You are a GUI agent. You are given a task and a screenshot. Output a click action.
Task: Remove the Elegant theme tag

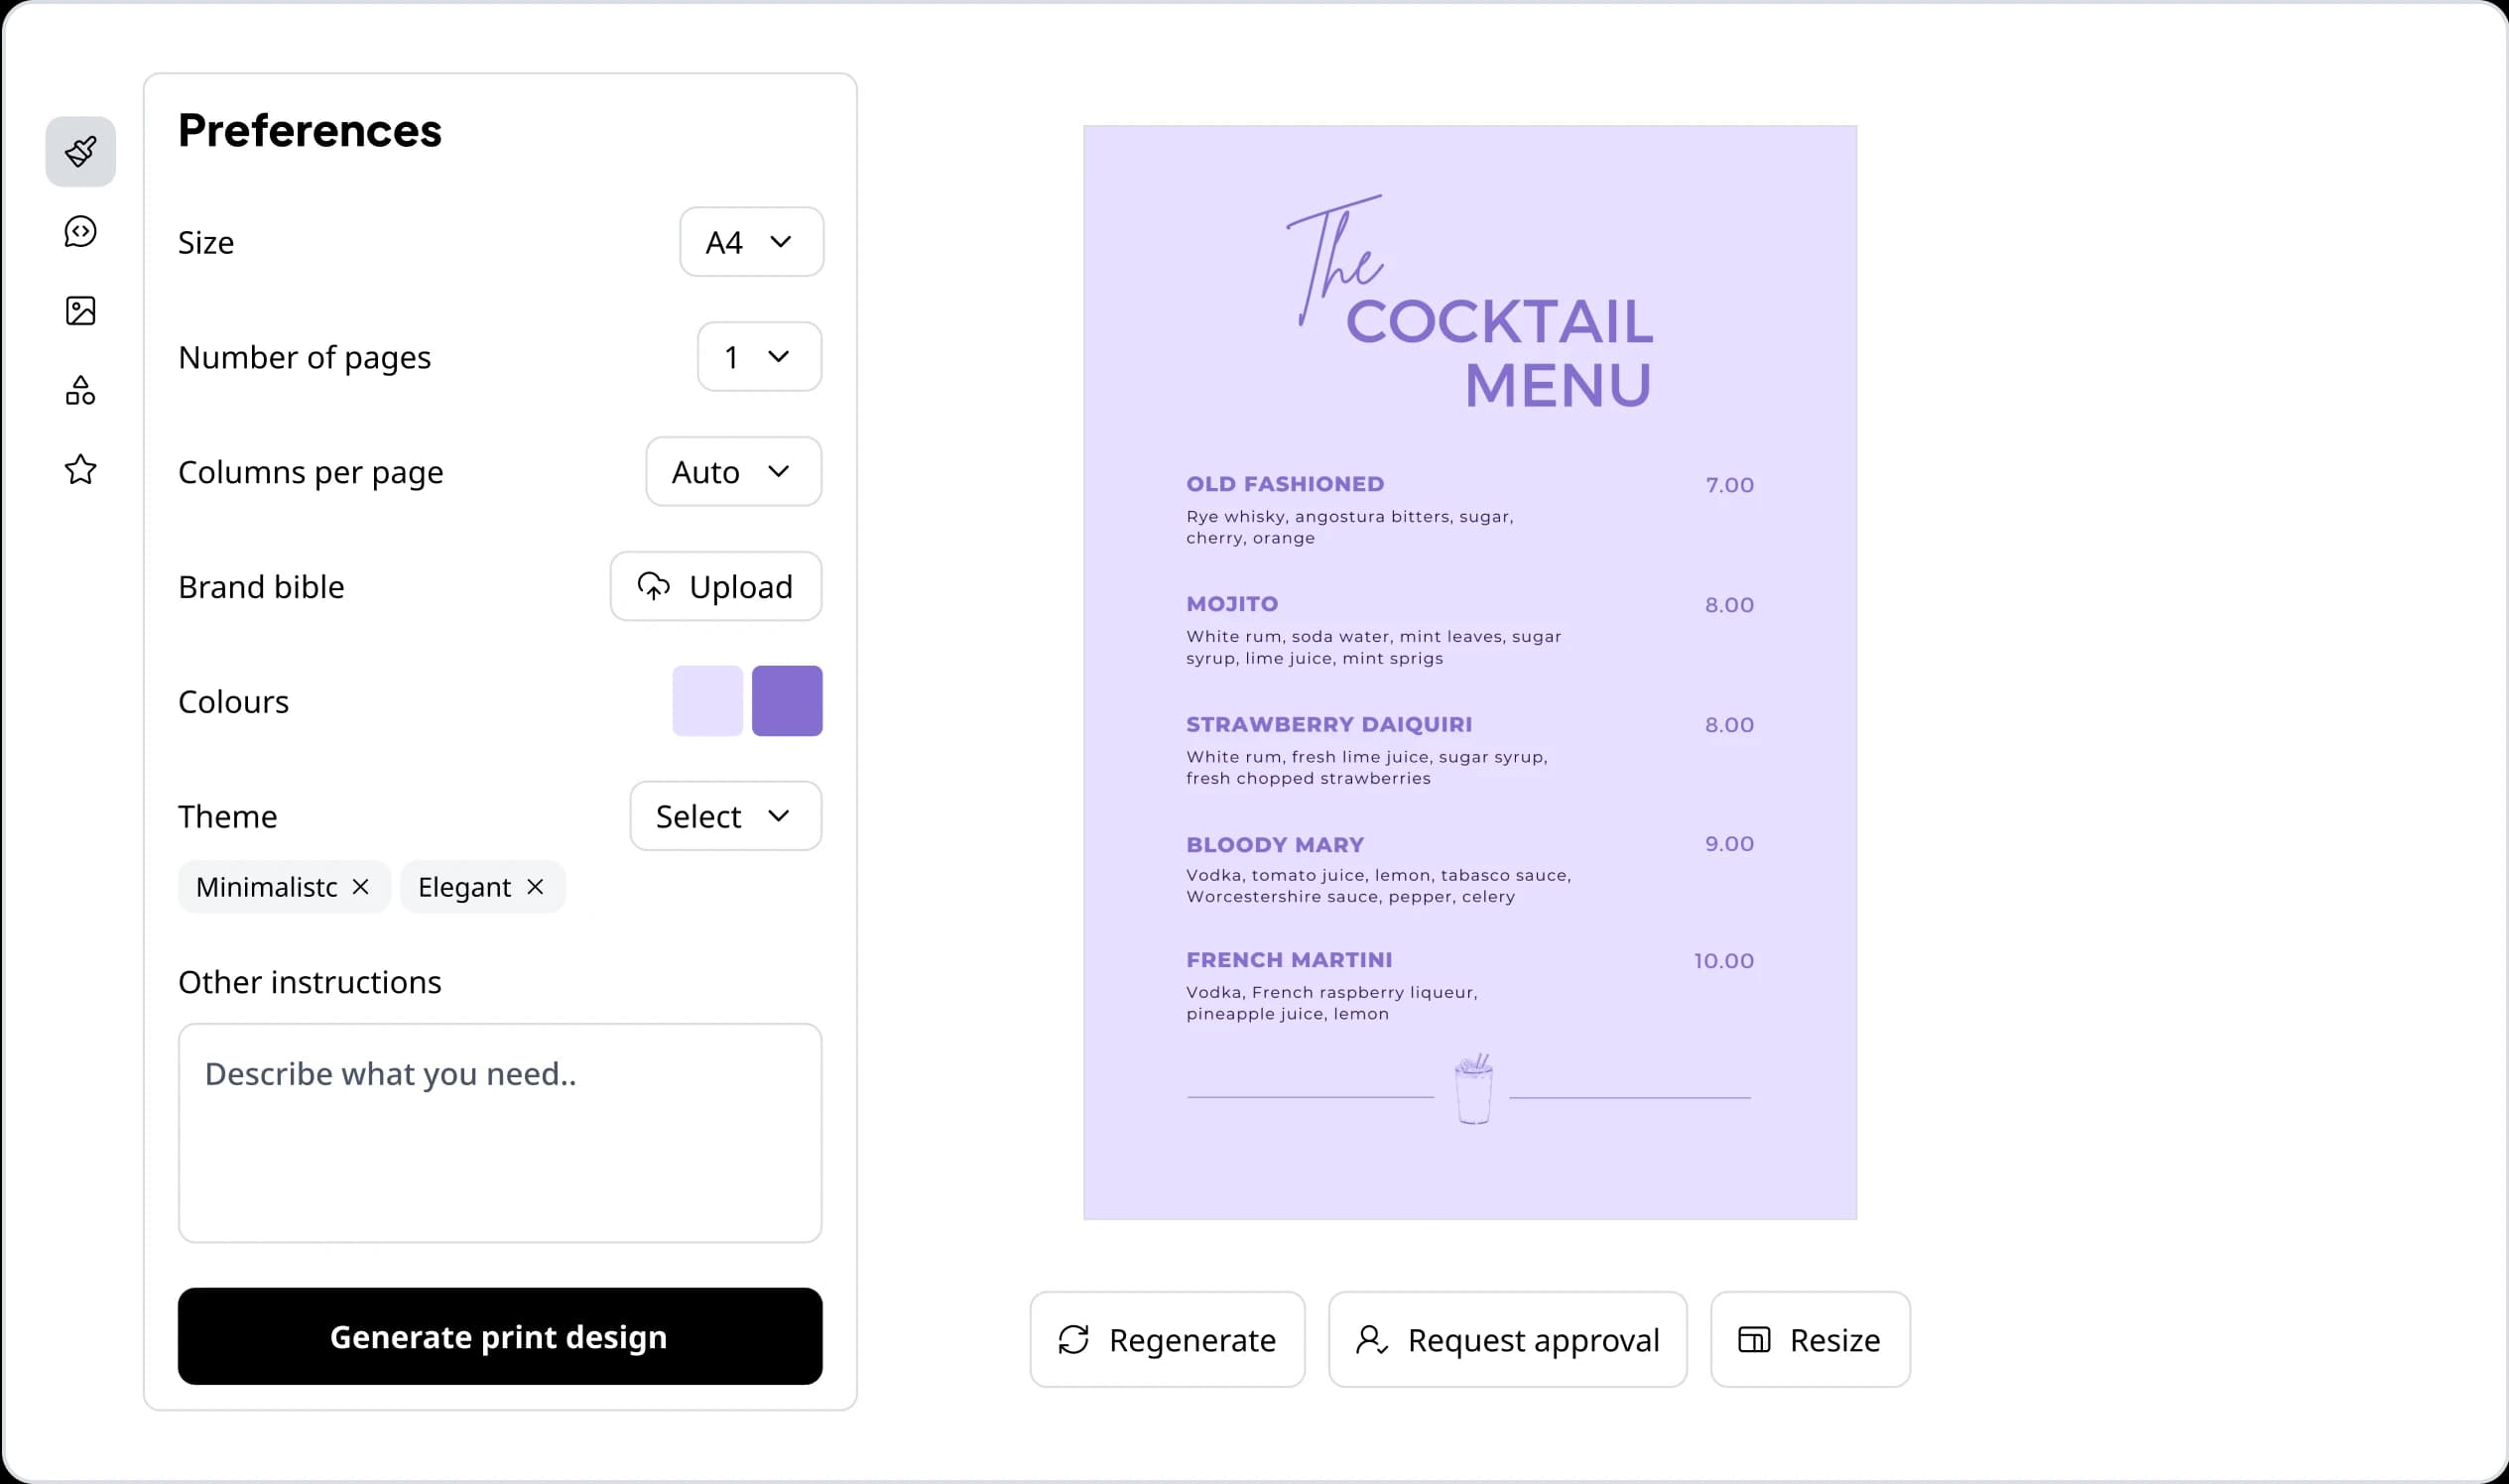[535, 887]
